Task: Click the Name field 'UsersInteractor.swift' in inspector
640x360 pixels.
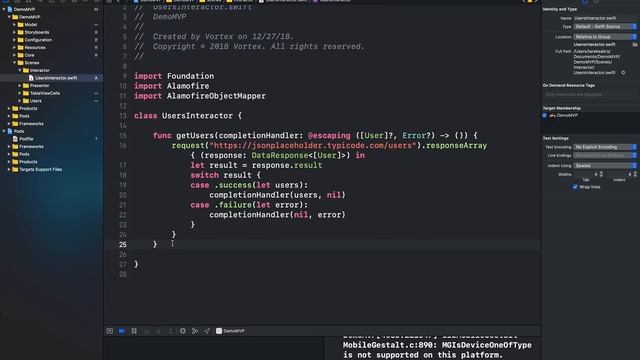Action: point(605,18)
